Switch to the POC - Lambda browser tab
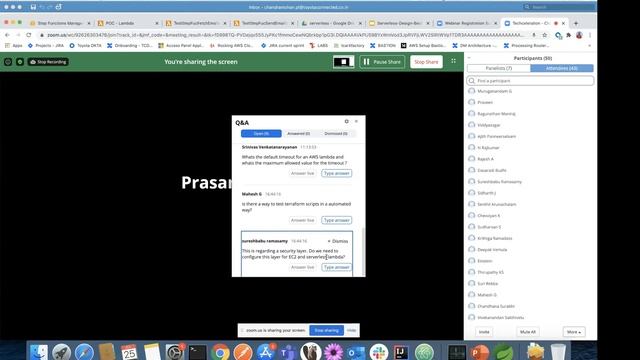Viewport: 640px width, 360px height. pyautogui.click(x=127, y=23)
